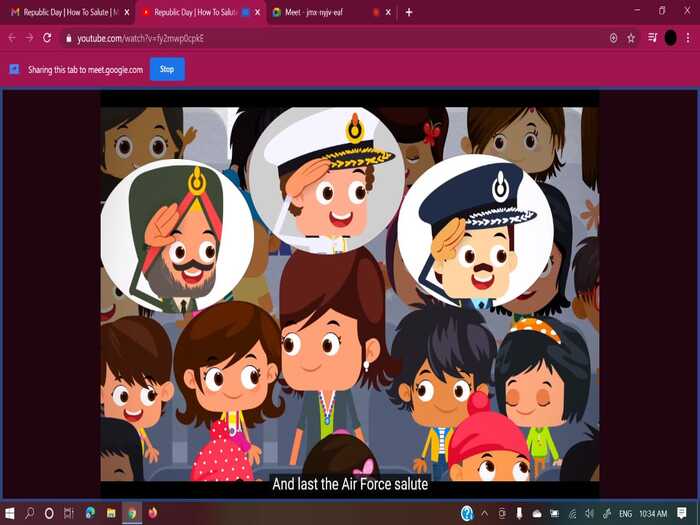Switch to the Gmail Republic Day tab
The height and width of the screenshot is (525, 700).
click(x=67, y=12)
